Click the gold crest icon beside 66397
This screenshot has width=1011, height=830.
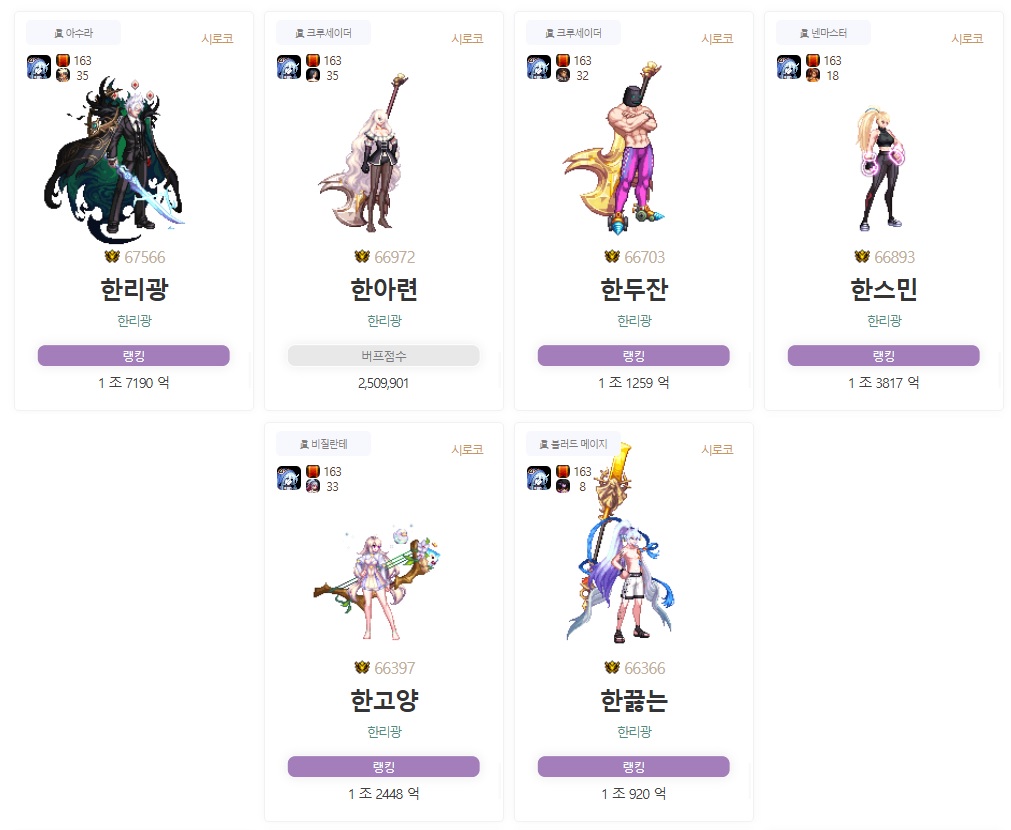click(362, 667)
